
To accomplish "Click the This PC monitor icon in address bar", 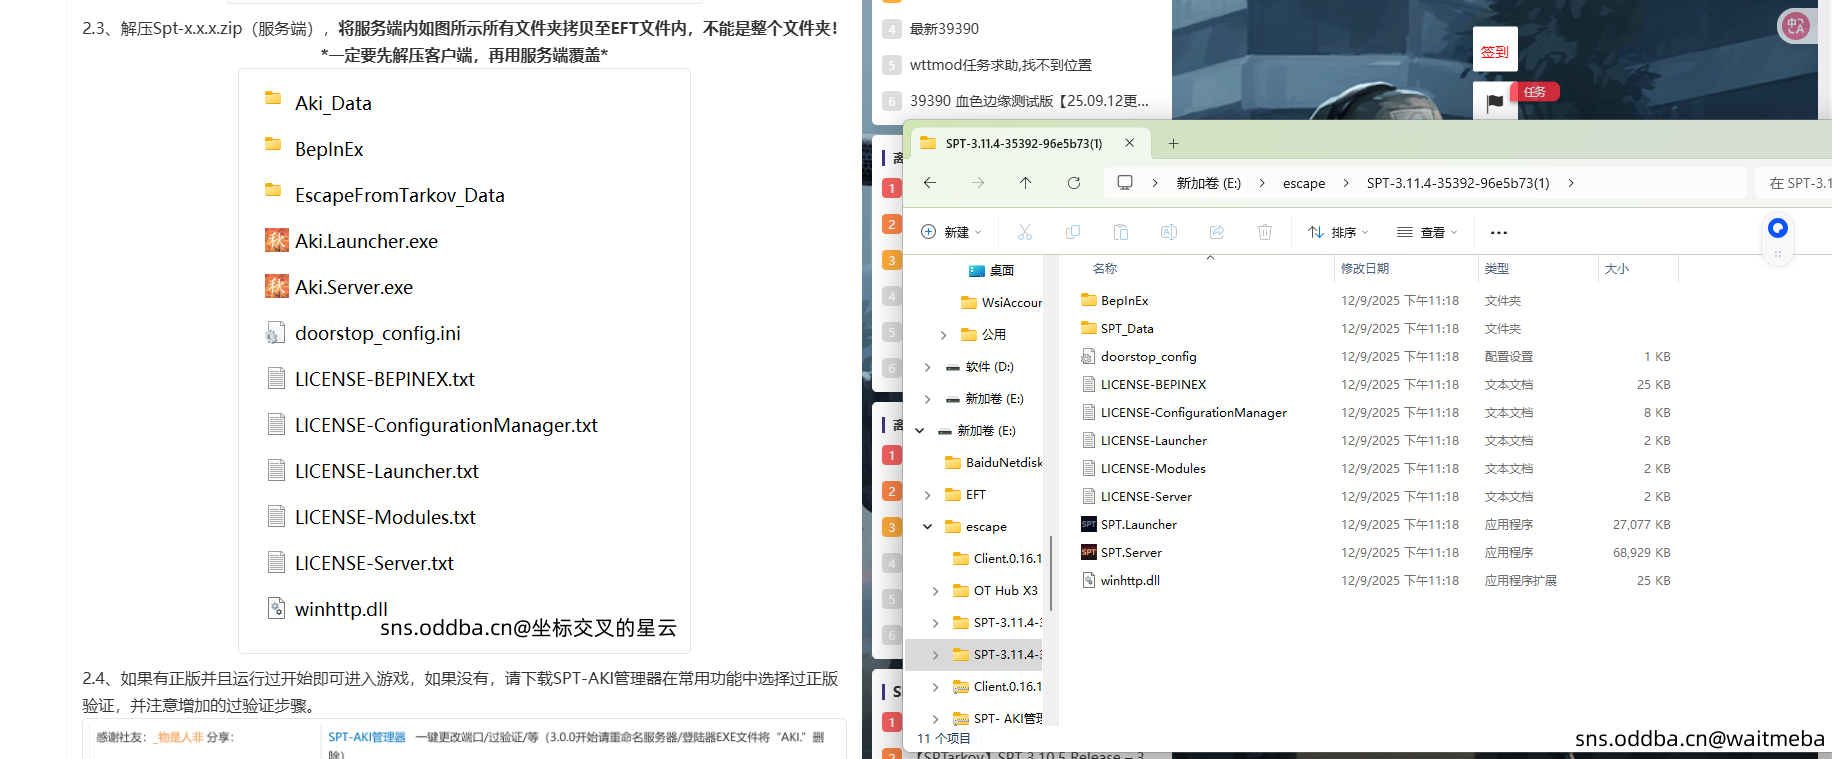I will pos(1125,183).
